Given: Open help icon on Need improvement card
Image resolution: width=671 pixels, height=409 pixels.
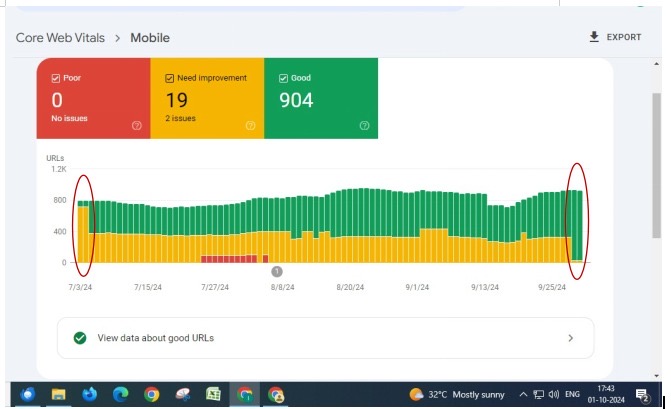Looking at the screenshot, I should (x=250, y=125).
